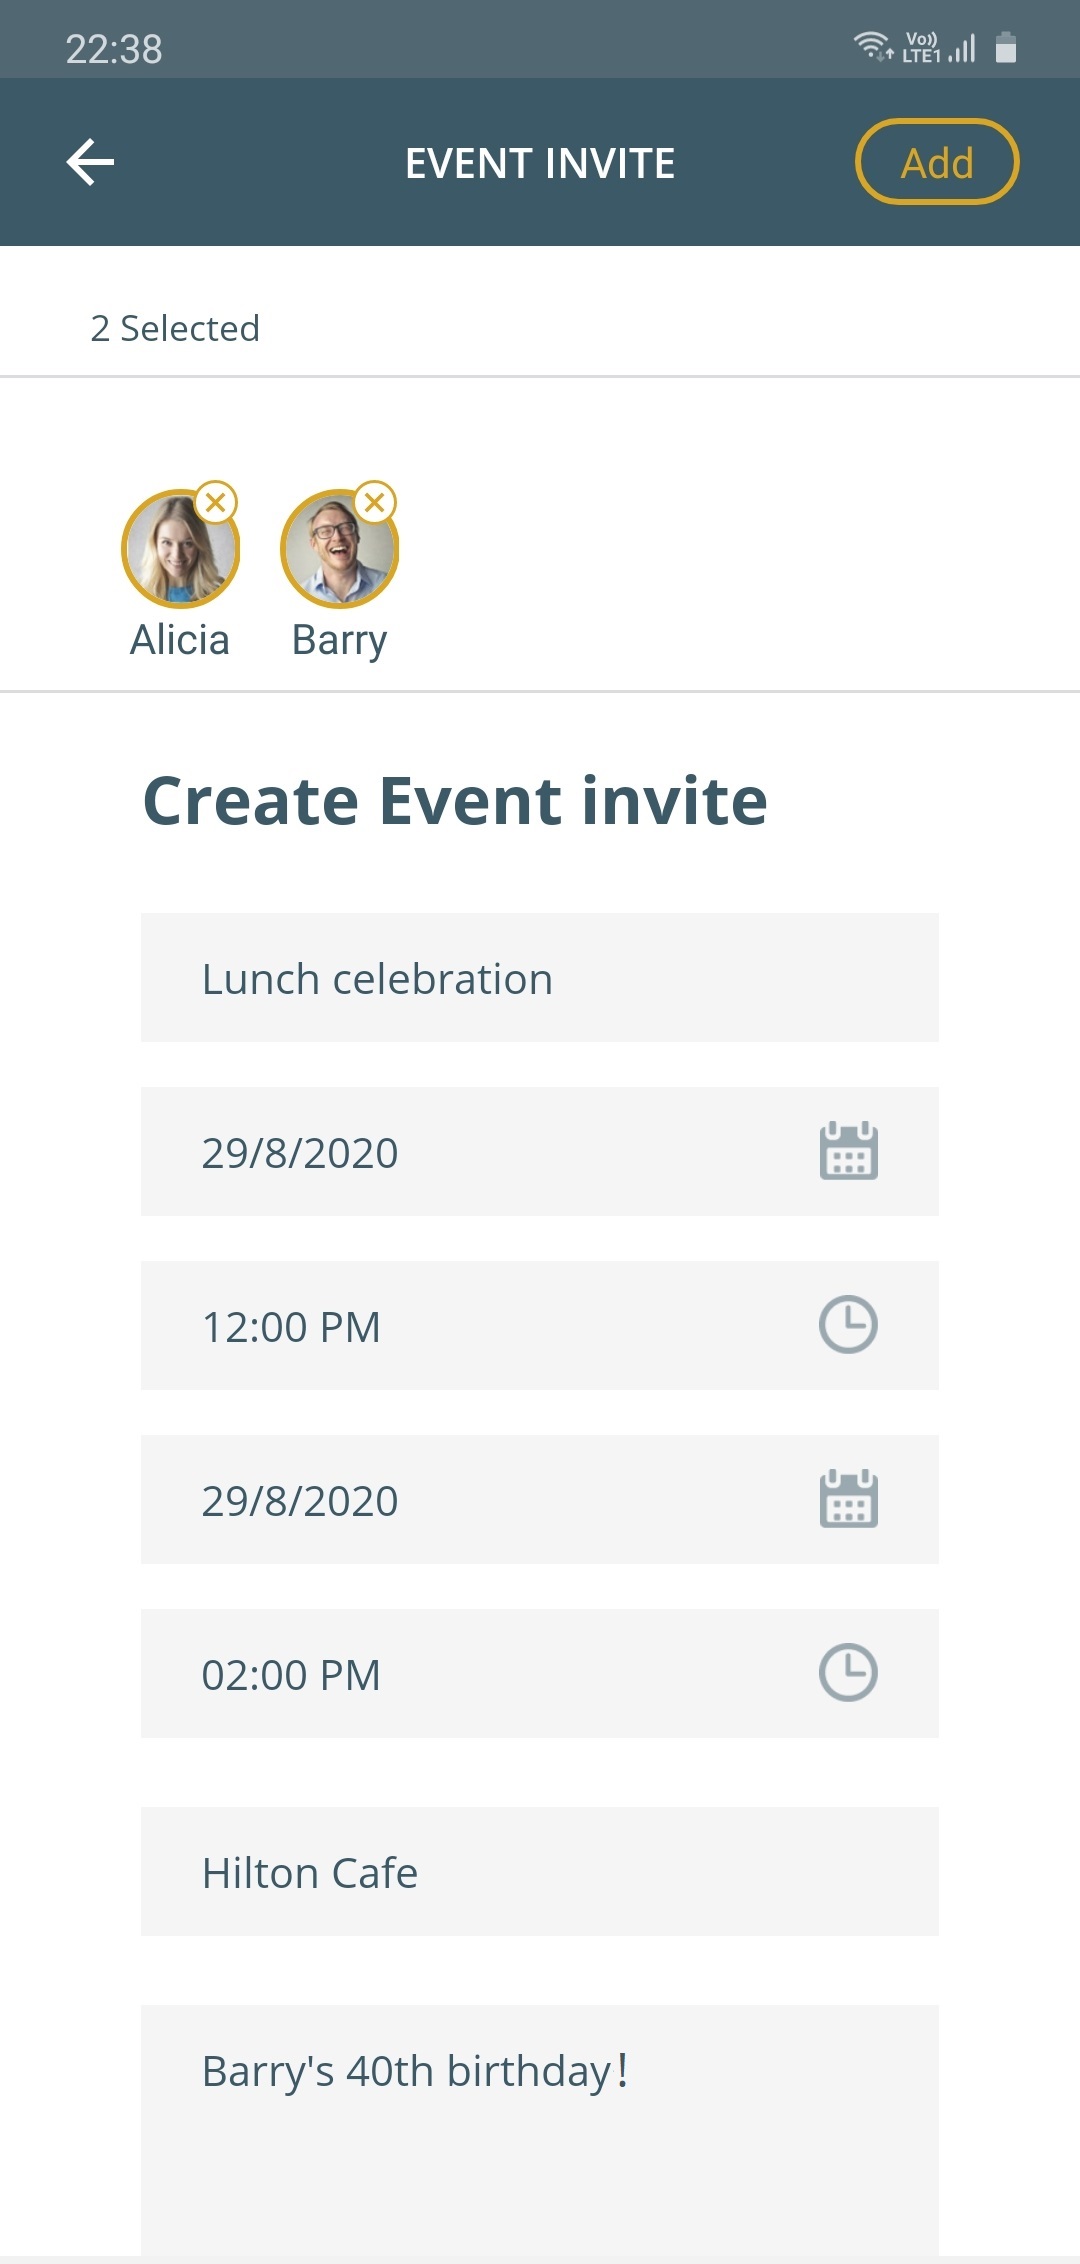Screen dimensions: 1080x2264
Task: Click the Add button
Action: 937,162
